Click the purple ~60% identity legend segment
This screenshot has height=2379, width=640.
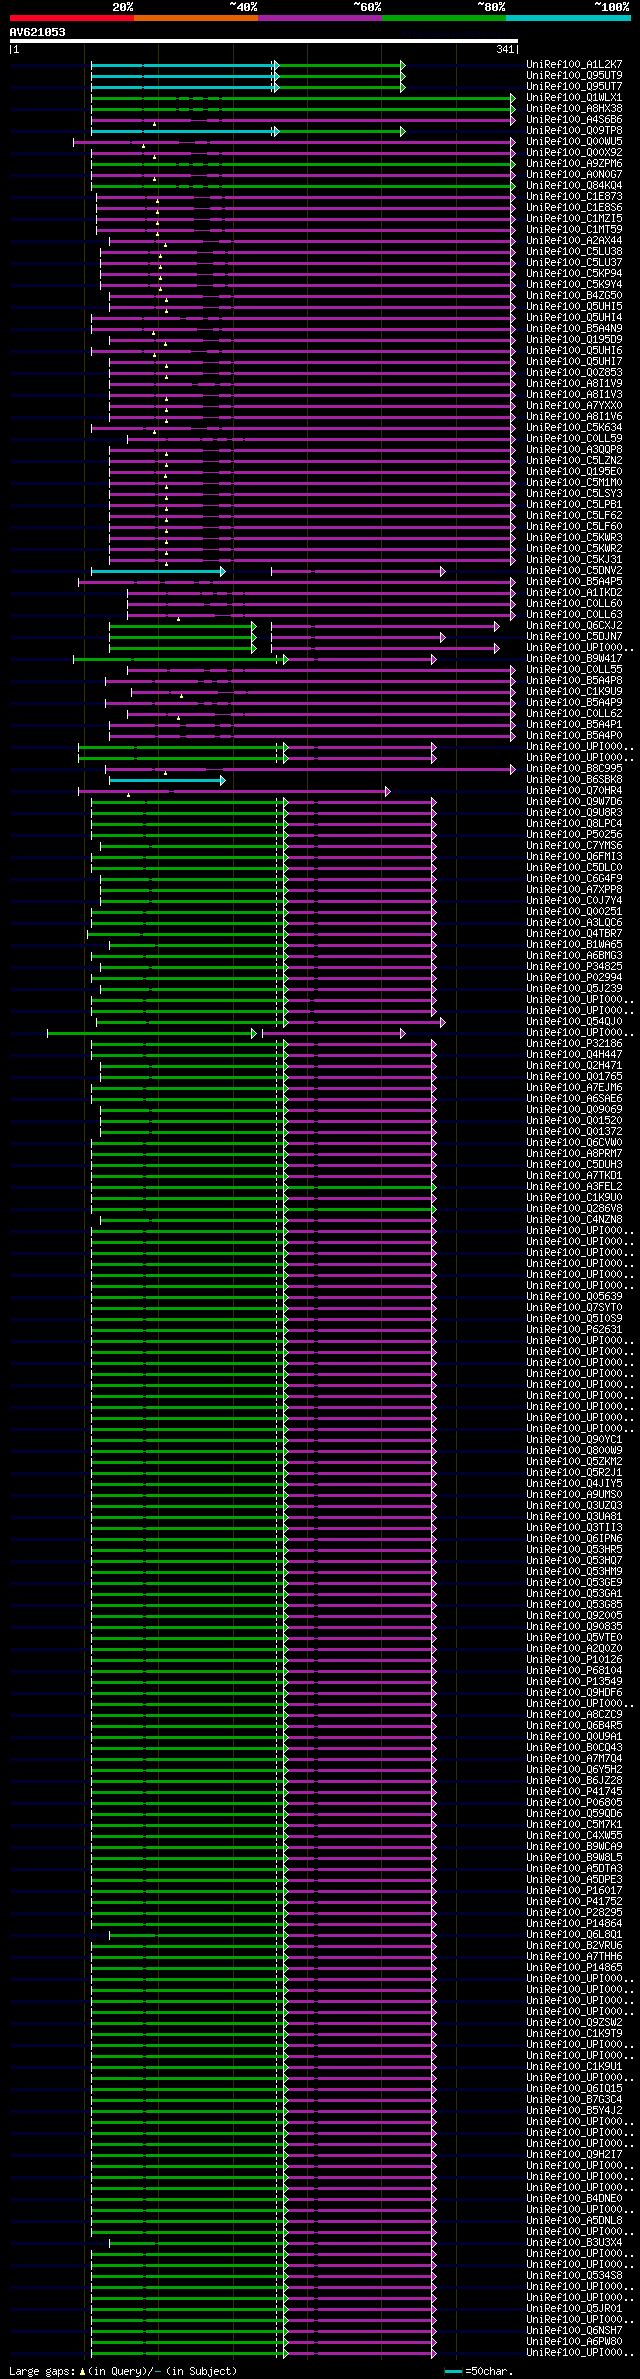point(319,18)
